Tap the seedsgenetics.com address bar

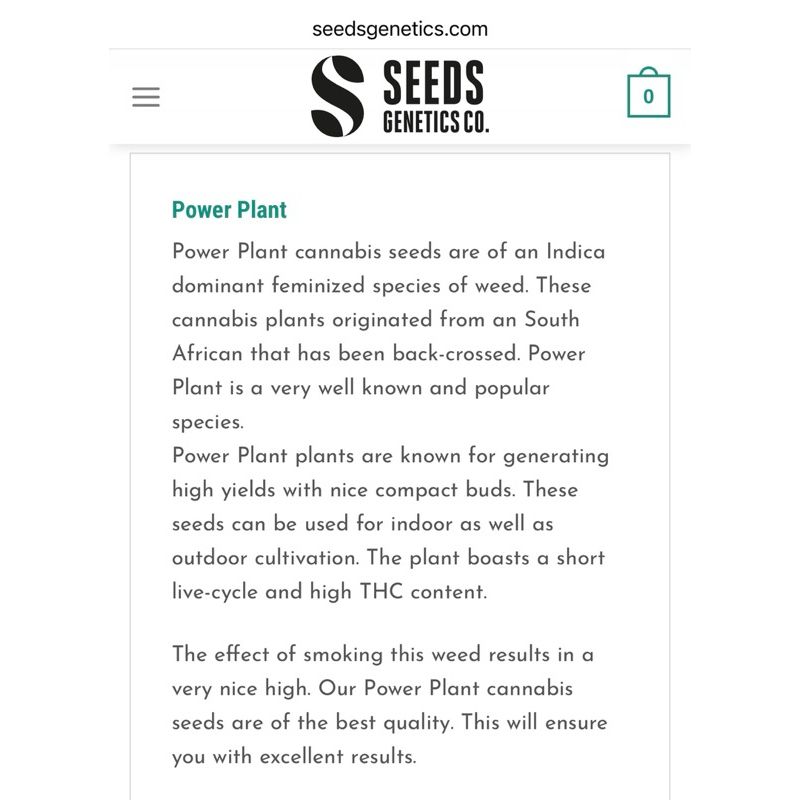(400, 28)
